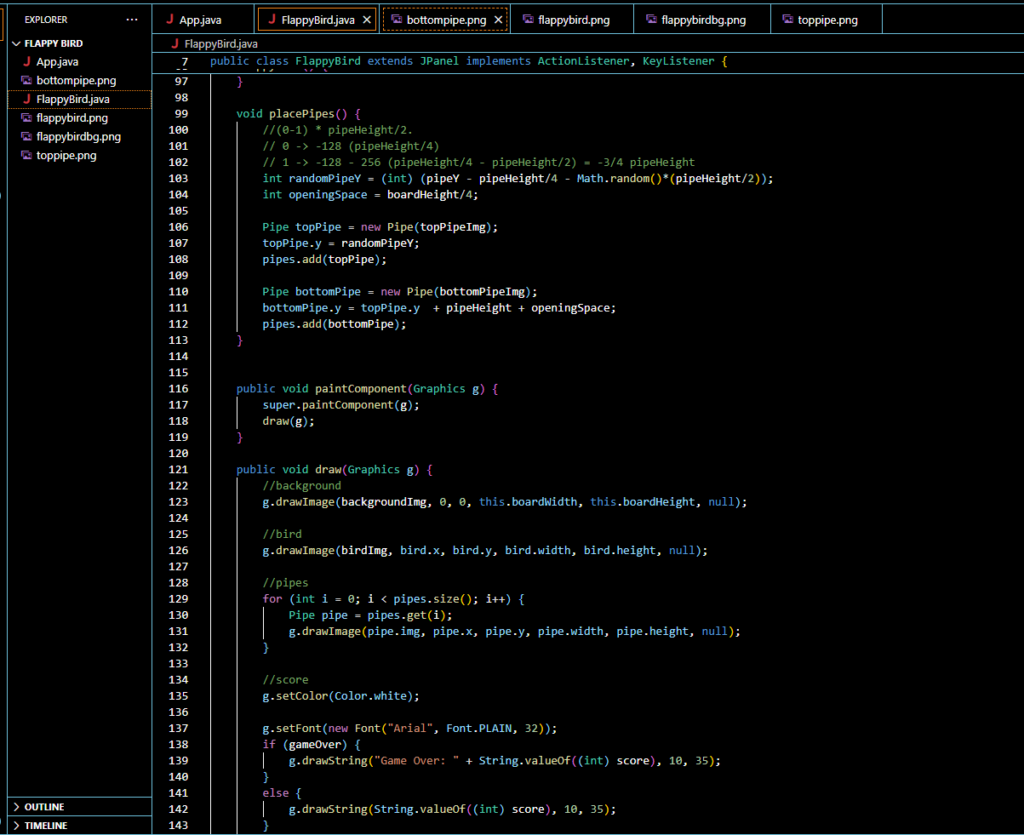The image size is (1024, 835).
Task: Click the image icon beside flappybirdbg.png in explorer
Action: click(26, 137)
